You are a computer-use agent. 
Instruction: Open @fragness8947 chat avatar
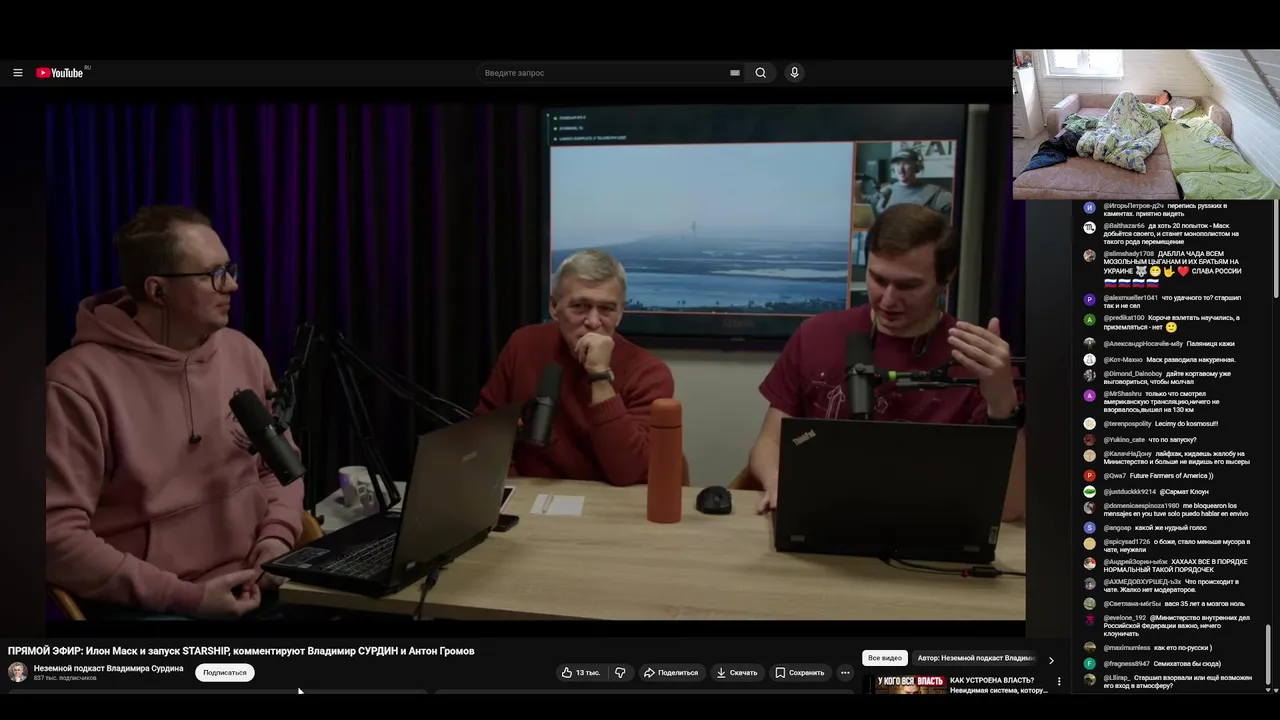click(1089, 664)
